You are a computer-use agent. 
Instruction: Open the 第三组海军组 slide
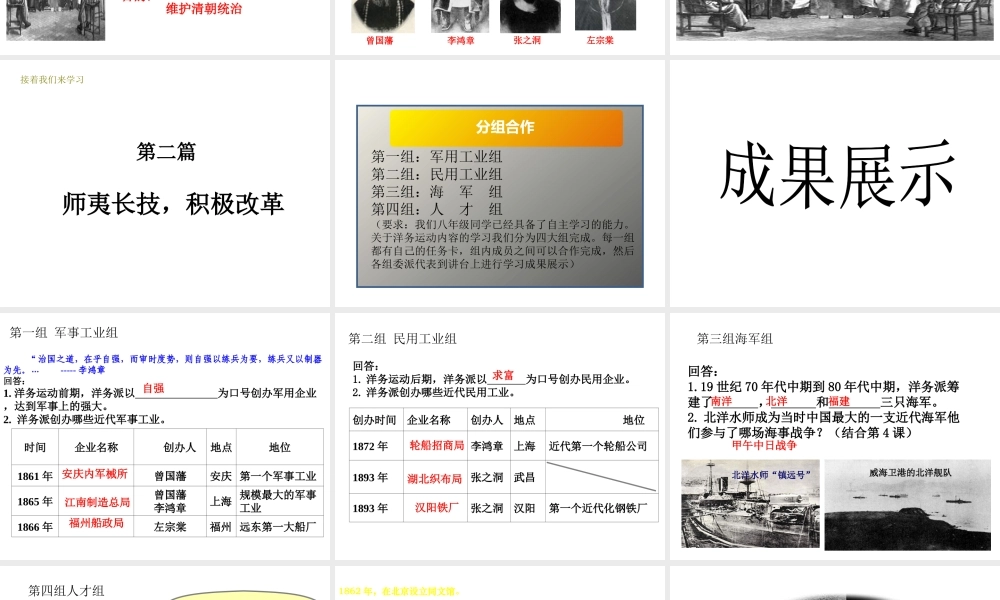835,436
